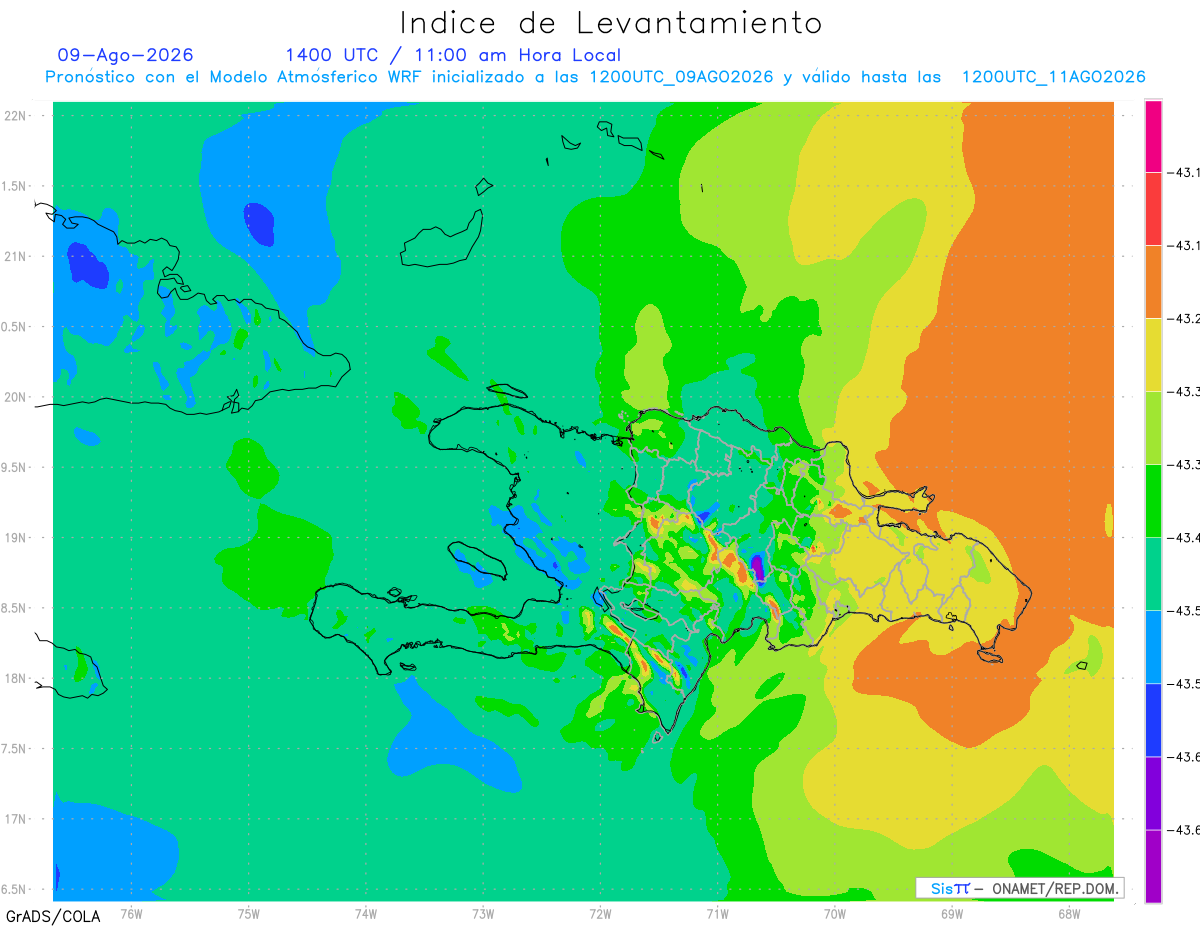The image size is (1200, 927).
Task: Click the '6.5N' latitude label
Action: click(x=16, y=889)
